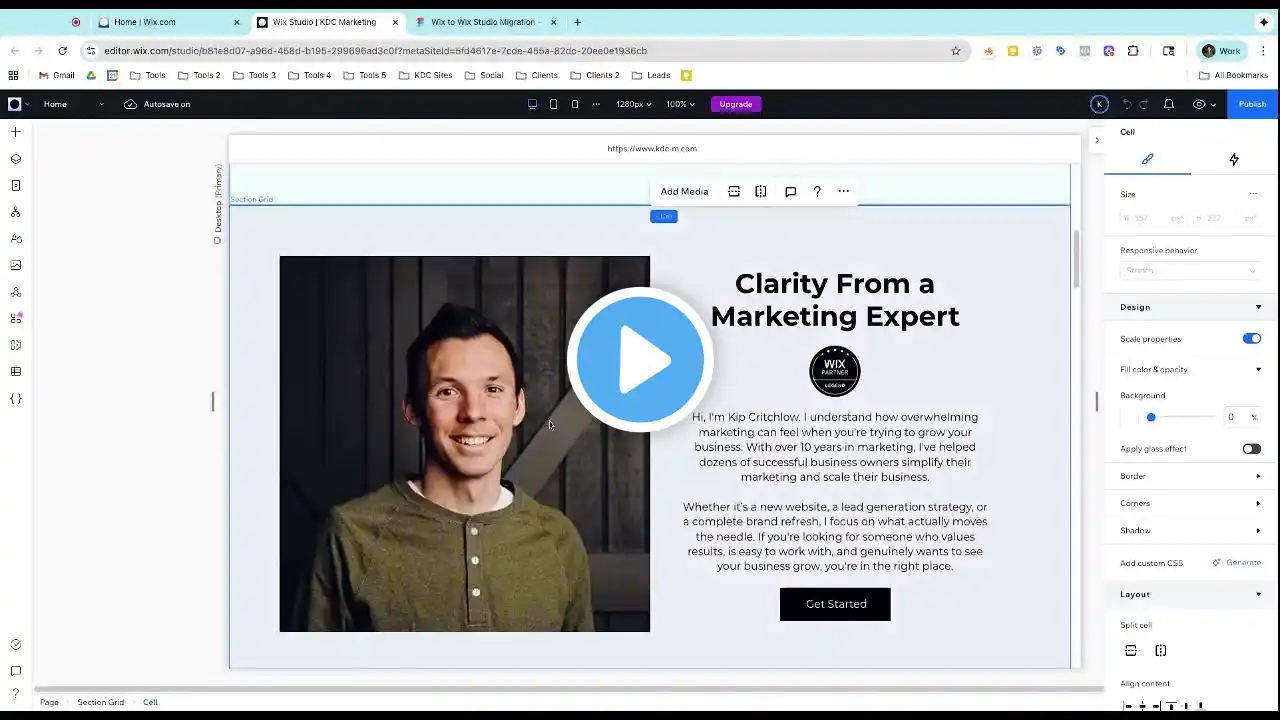Open Size more options ellipsis in inspector
This screenshot has height=720, width=1280.
(1253, 194)
